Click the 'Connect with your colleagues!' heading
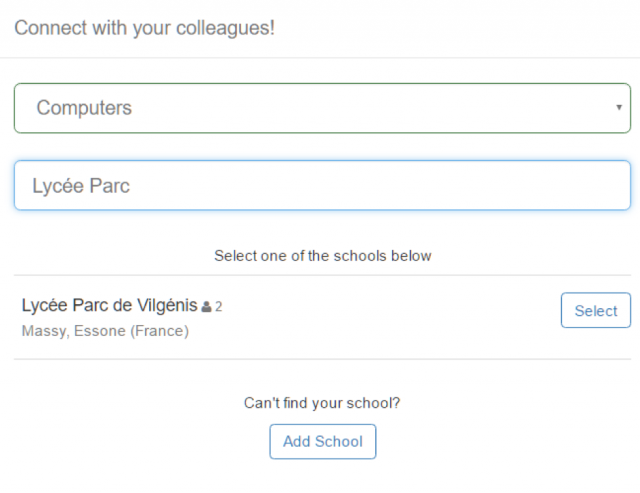 coord(144,27)
